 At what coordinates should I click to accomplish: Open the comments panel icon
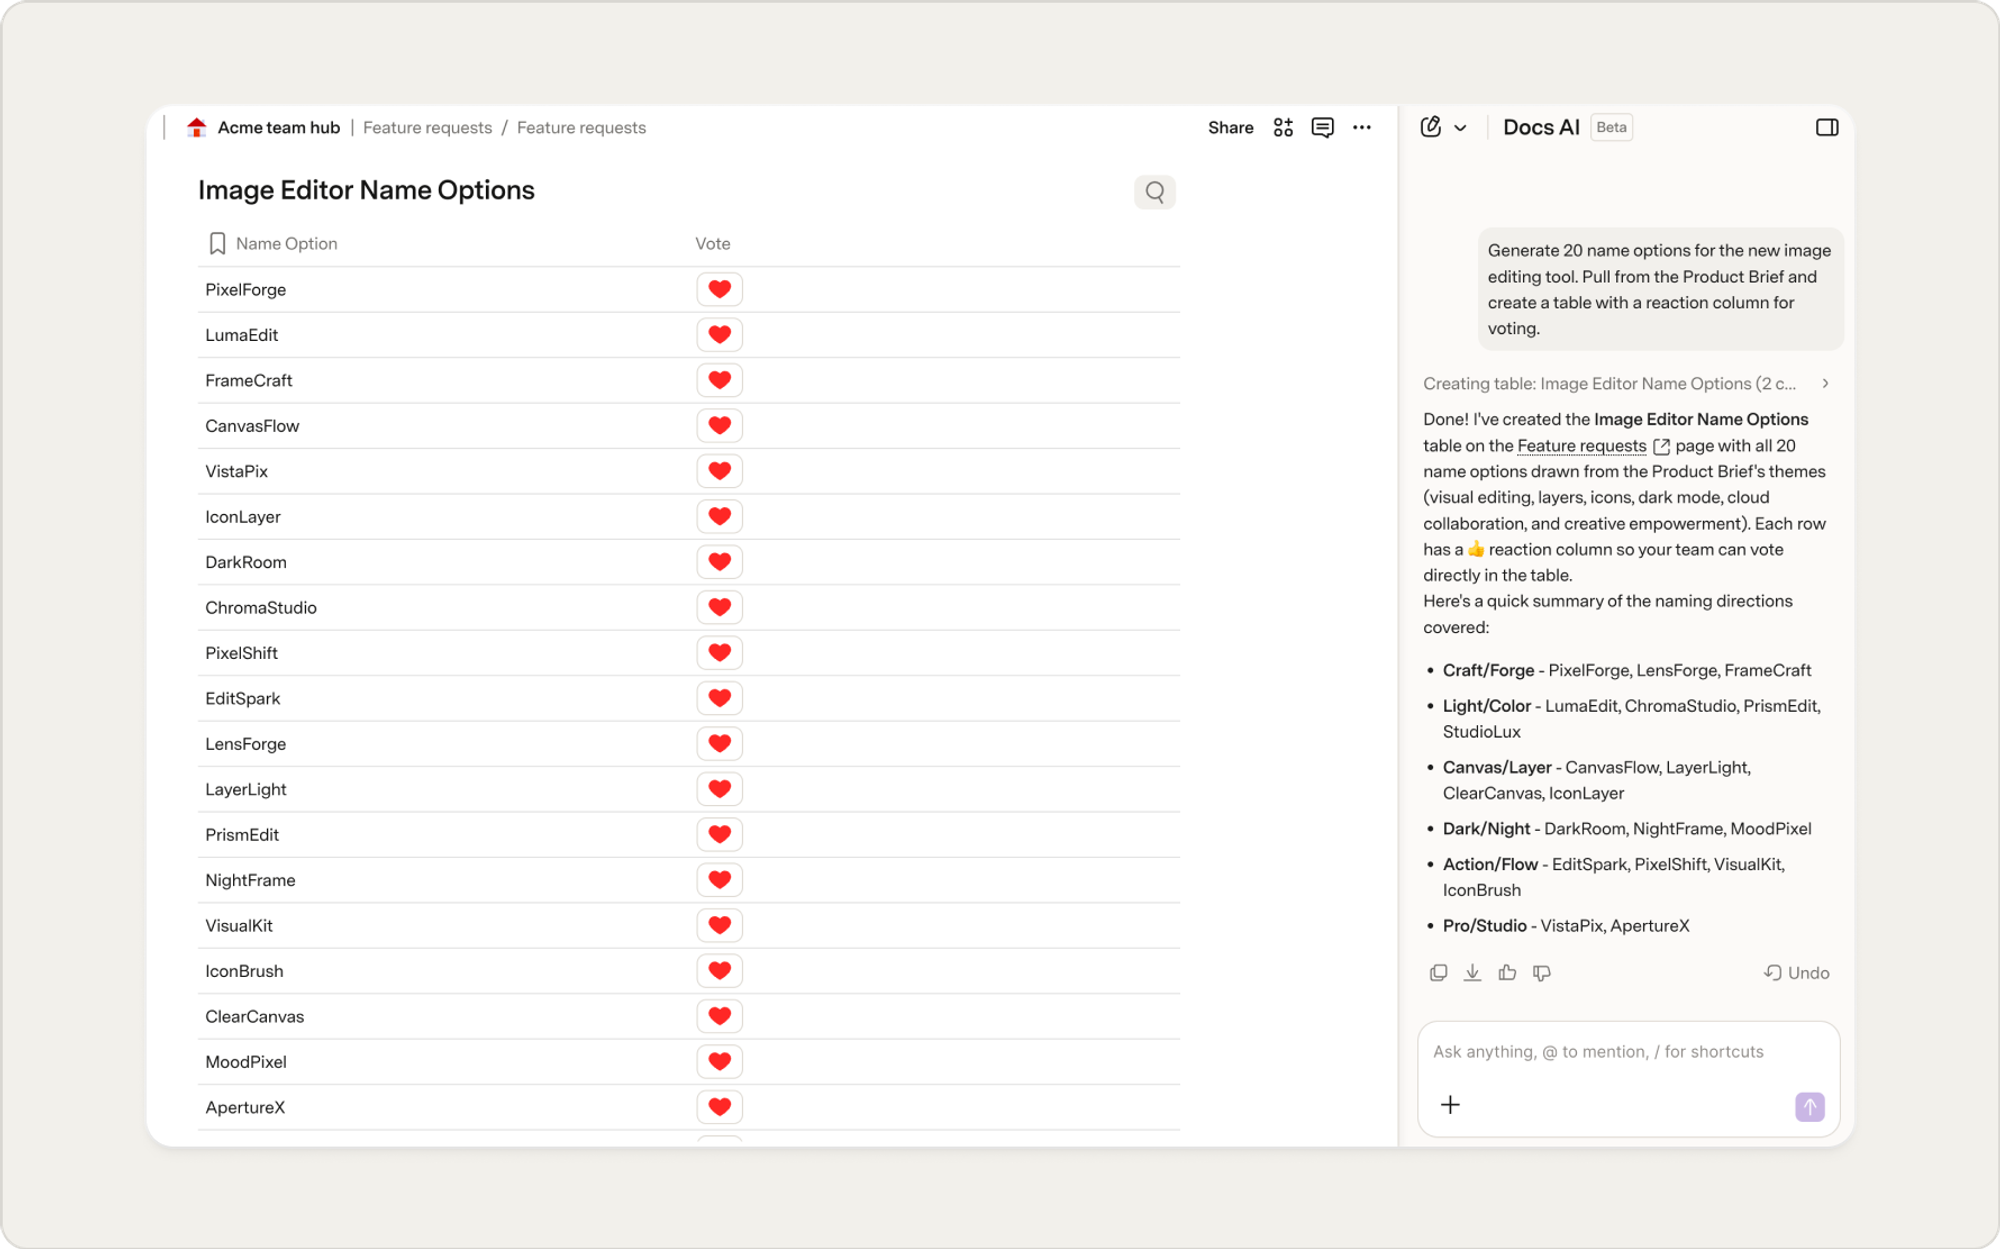coord(1322,128)
